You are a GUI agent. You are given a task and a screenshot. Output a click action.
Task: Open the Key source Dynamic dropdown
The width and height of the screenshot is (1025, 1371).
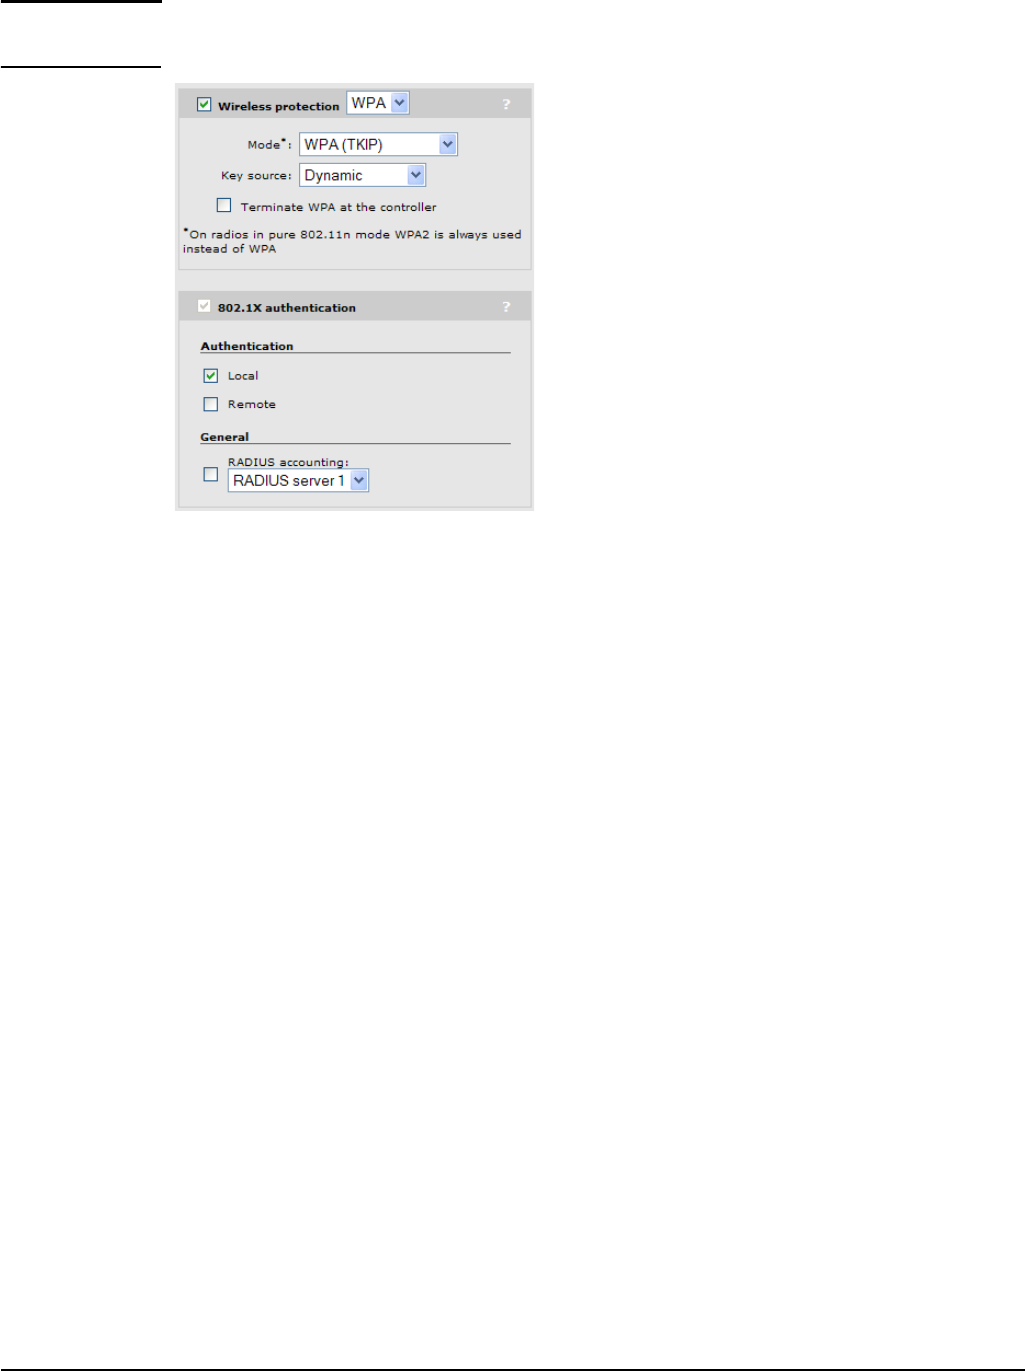click(x=362, y=175)
